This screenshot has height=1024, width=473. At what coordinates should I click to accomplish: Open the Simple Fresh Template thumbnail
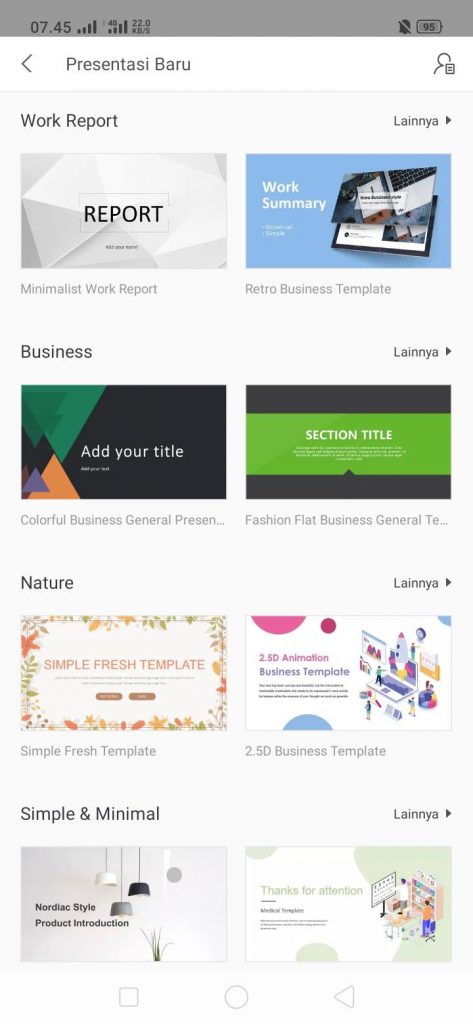(124, 673)
